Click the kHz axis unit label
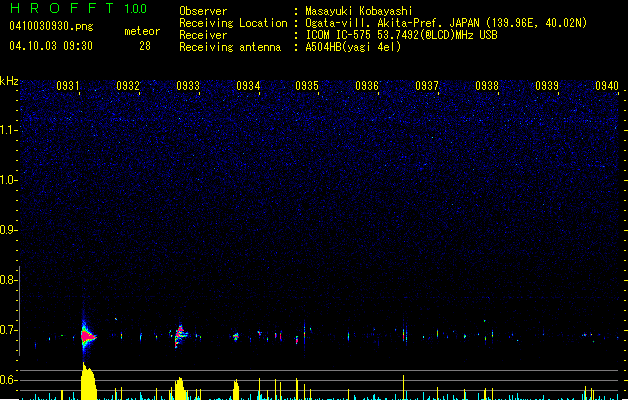Screen dimensions: 629x400 pyautogui.click(x=9, y=81)
